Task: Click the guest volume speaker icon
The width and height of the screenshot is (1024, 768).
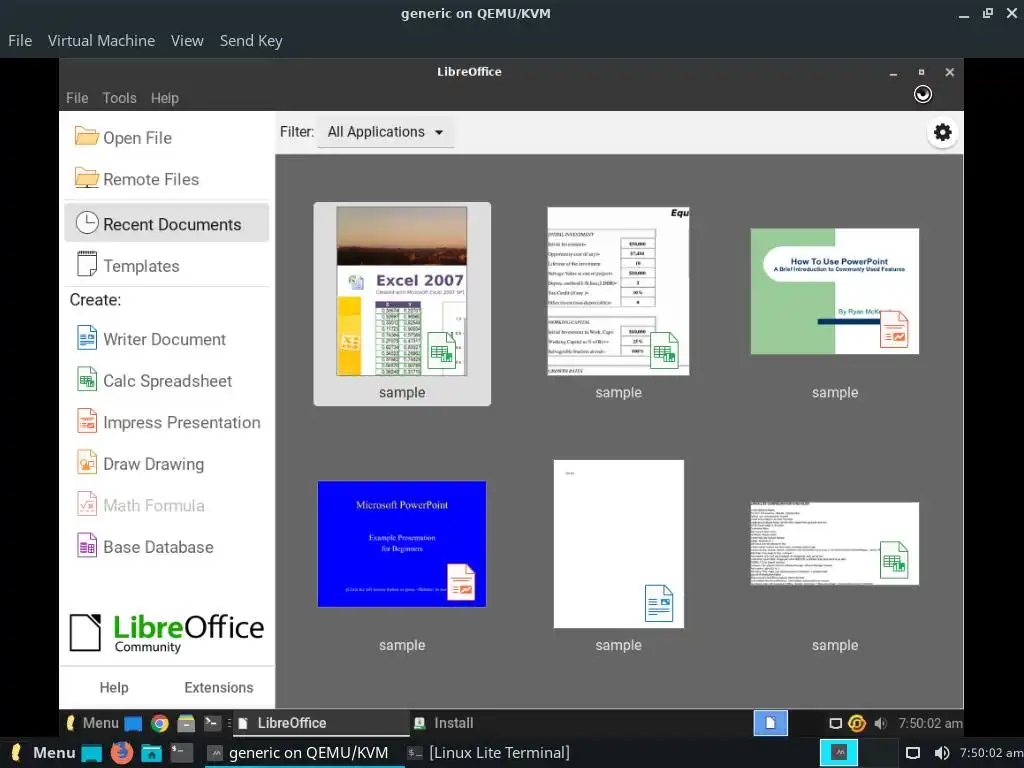Action: (880, 723)
